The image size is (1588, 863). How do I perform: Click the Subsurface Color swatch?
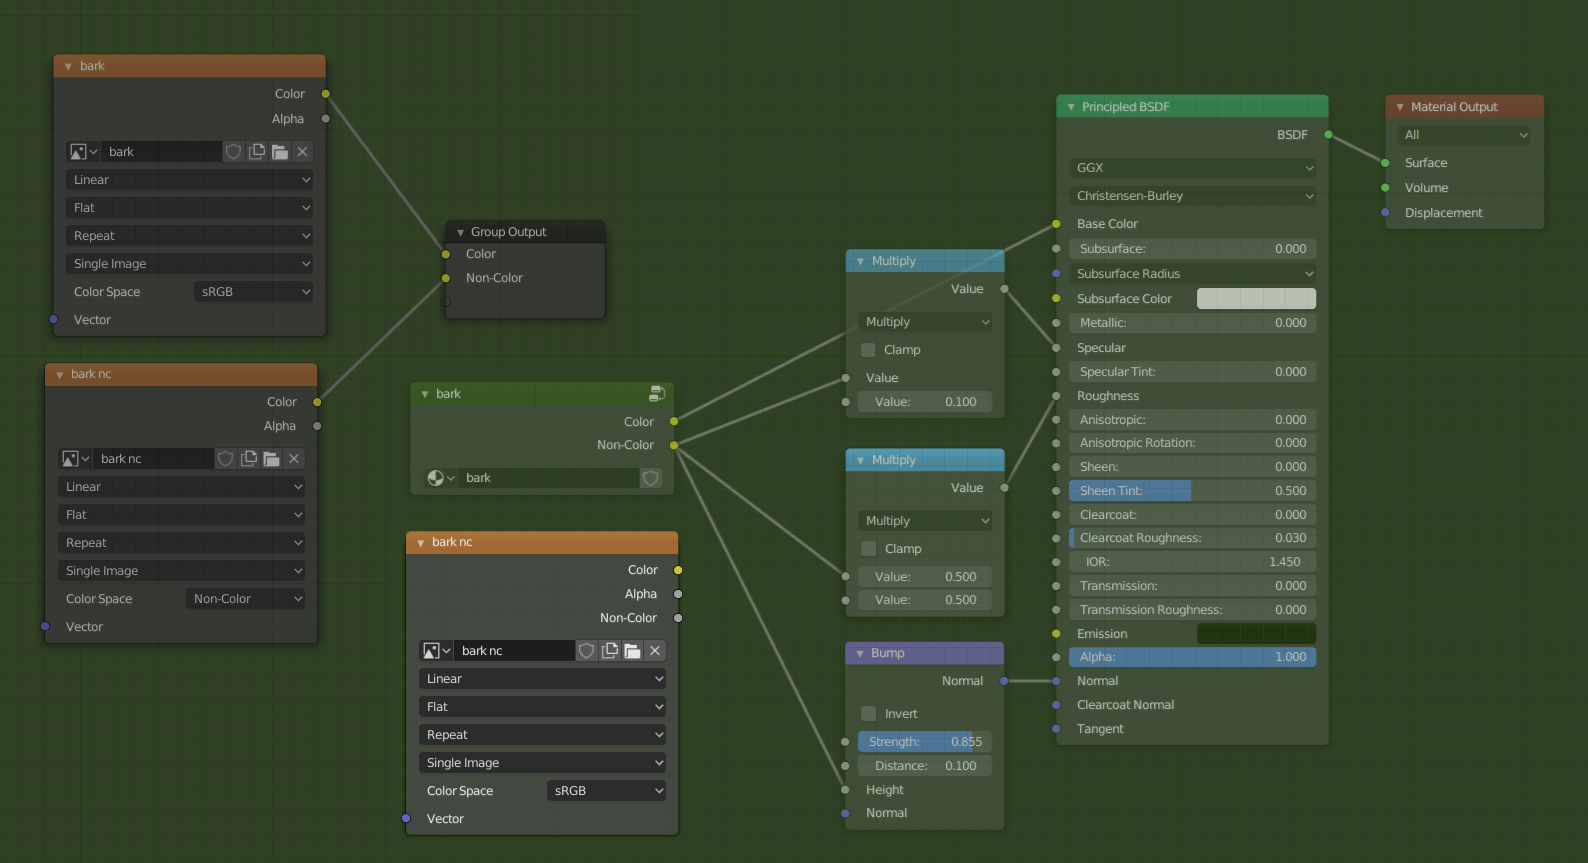pos(1256,299)
